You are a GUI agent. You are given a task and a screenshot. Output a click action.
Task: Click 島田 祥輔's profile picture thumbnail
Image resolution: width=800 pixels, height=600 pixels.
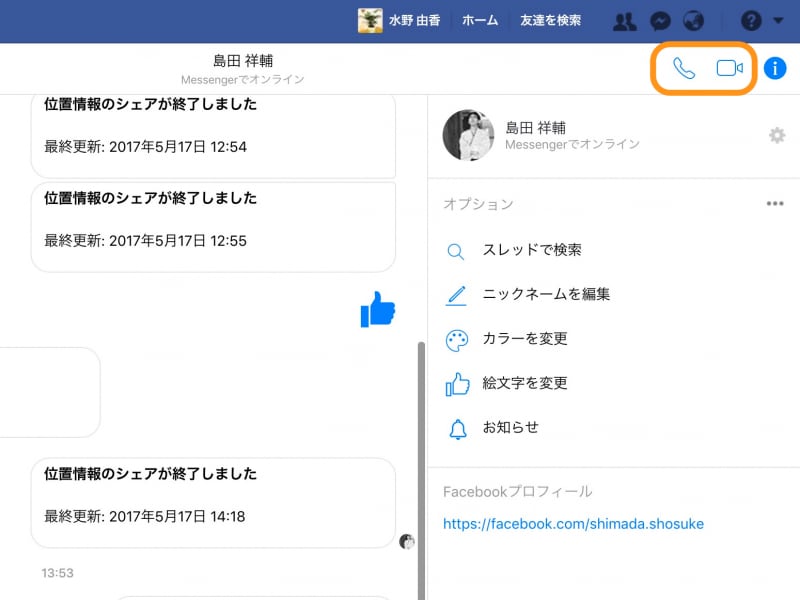tap(467, 135)
